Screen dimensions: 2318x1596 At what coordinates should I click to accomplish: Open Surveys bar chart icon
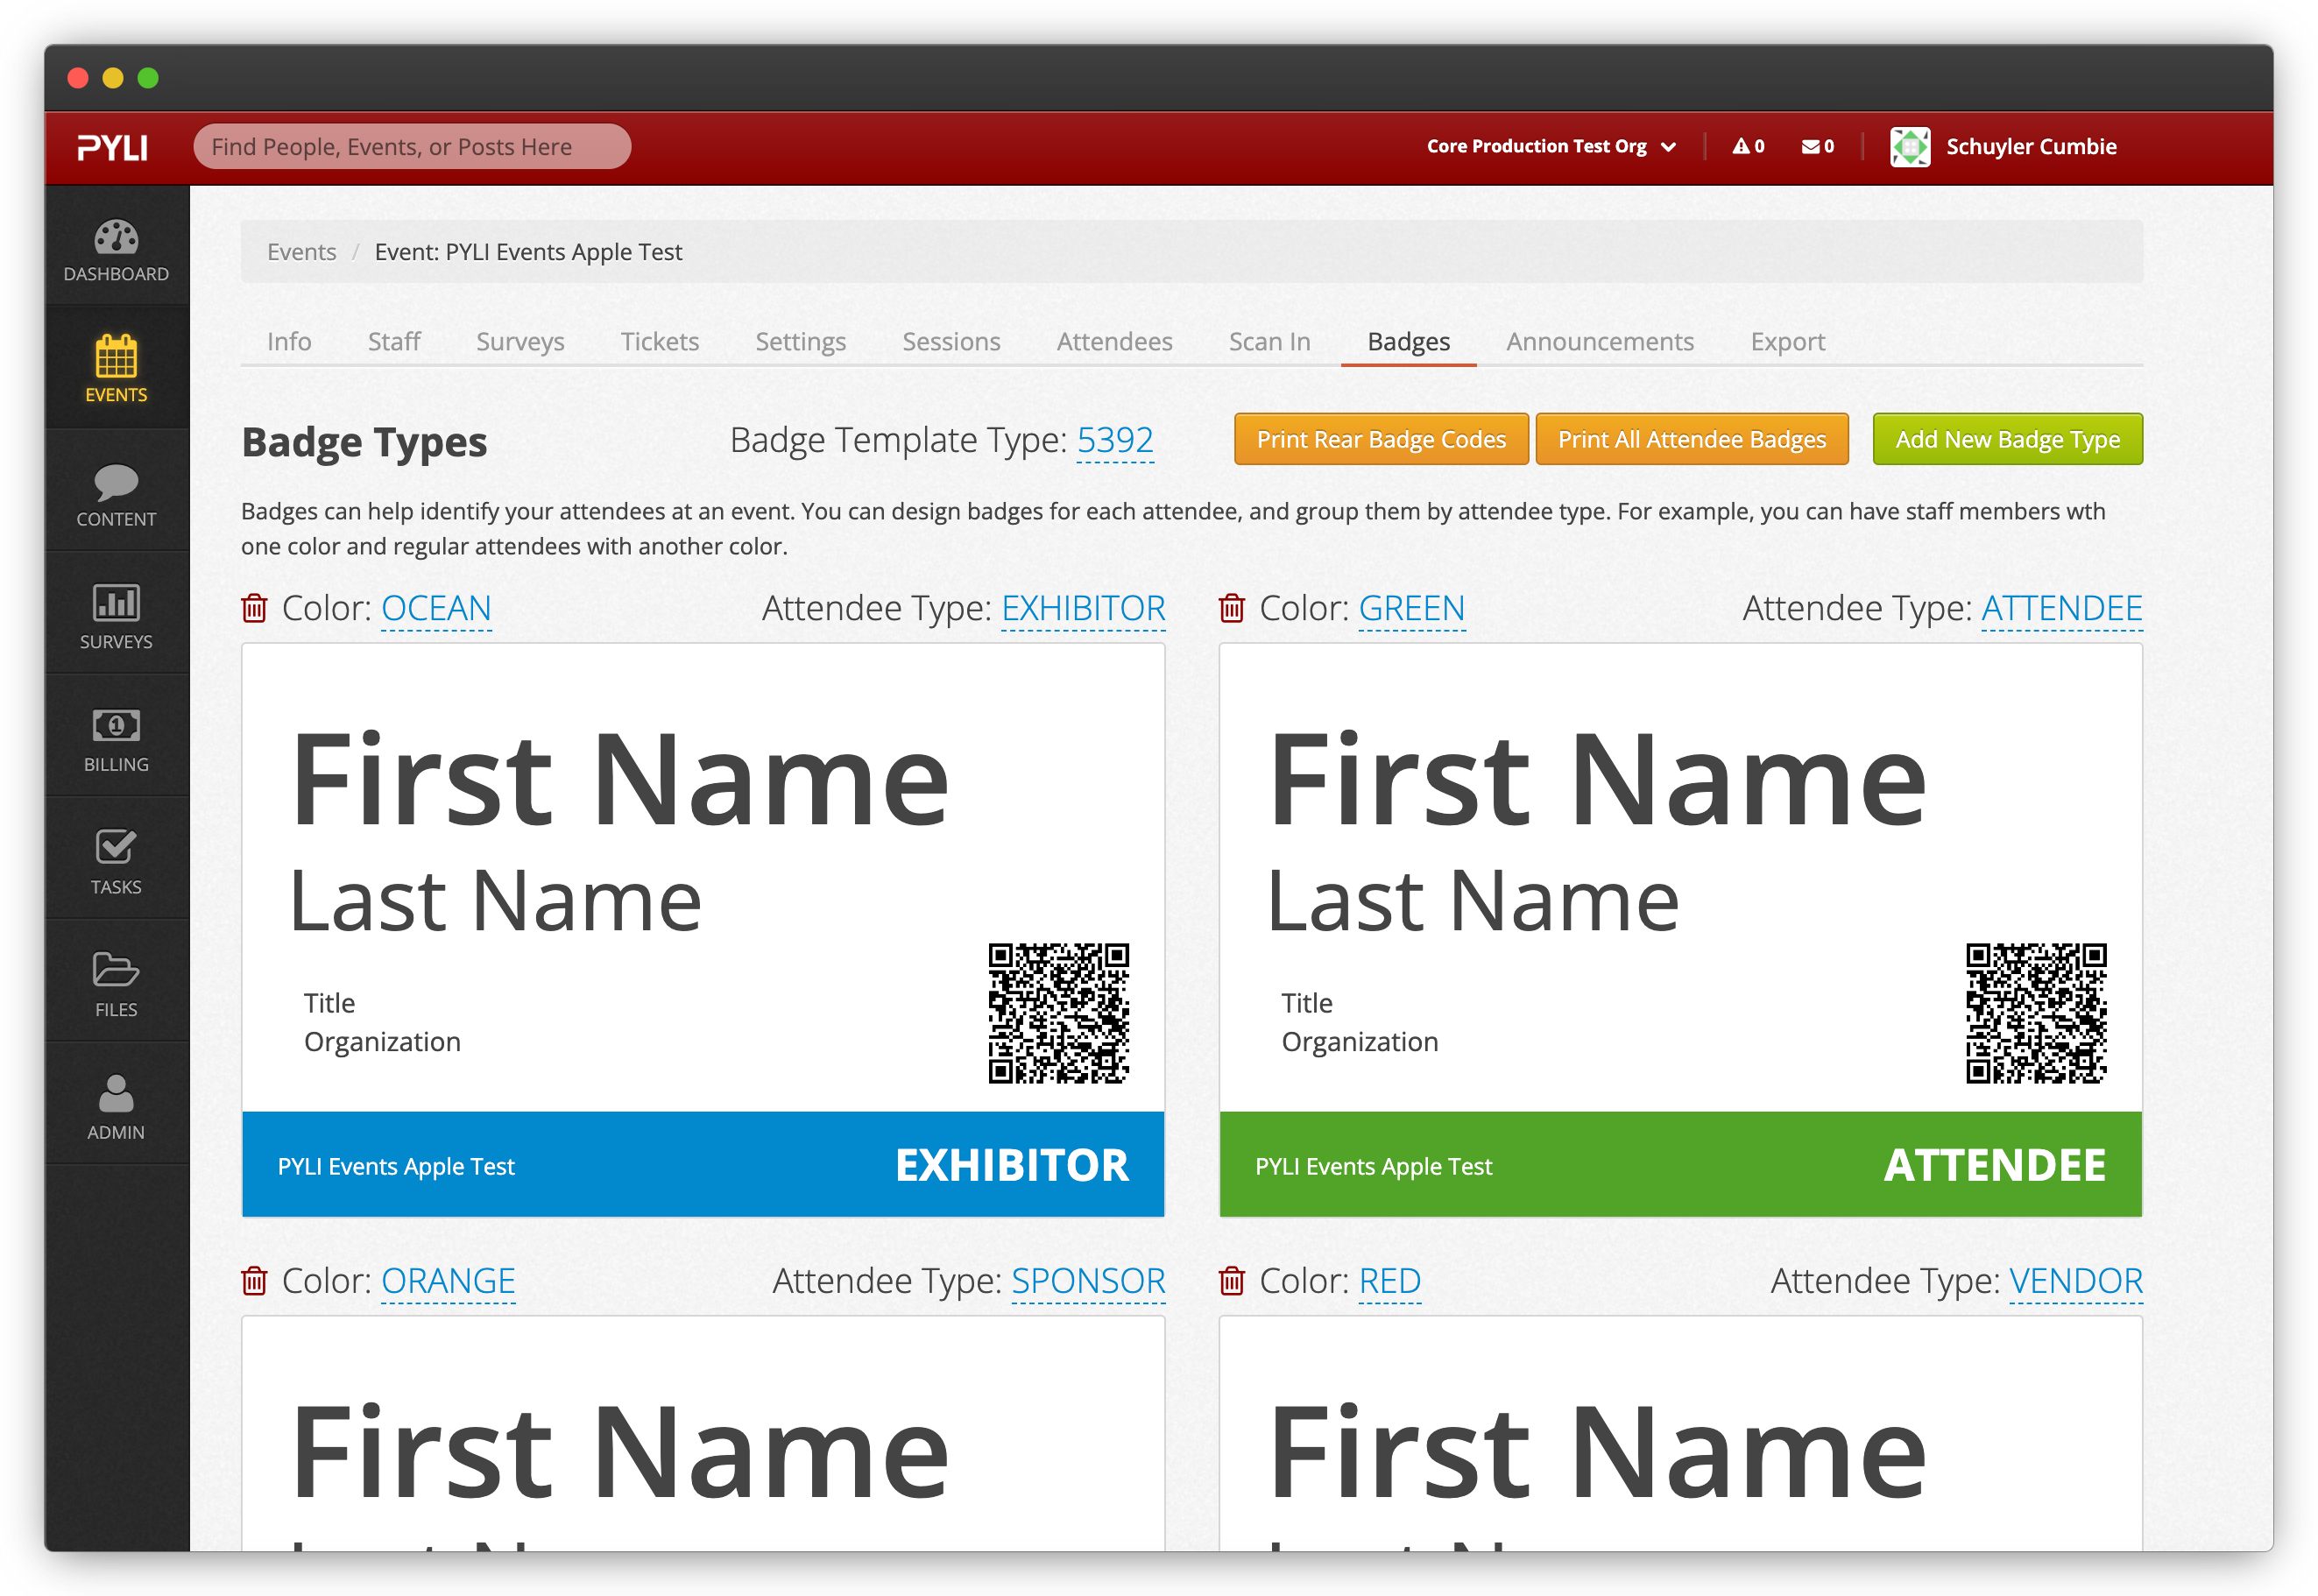116,603
